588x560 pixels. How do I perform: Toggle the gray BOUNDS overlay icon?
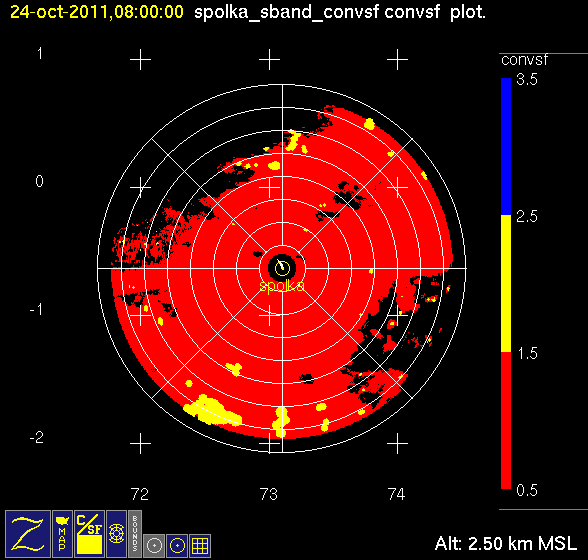135,534
